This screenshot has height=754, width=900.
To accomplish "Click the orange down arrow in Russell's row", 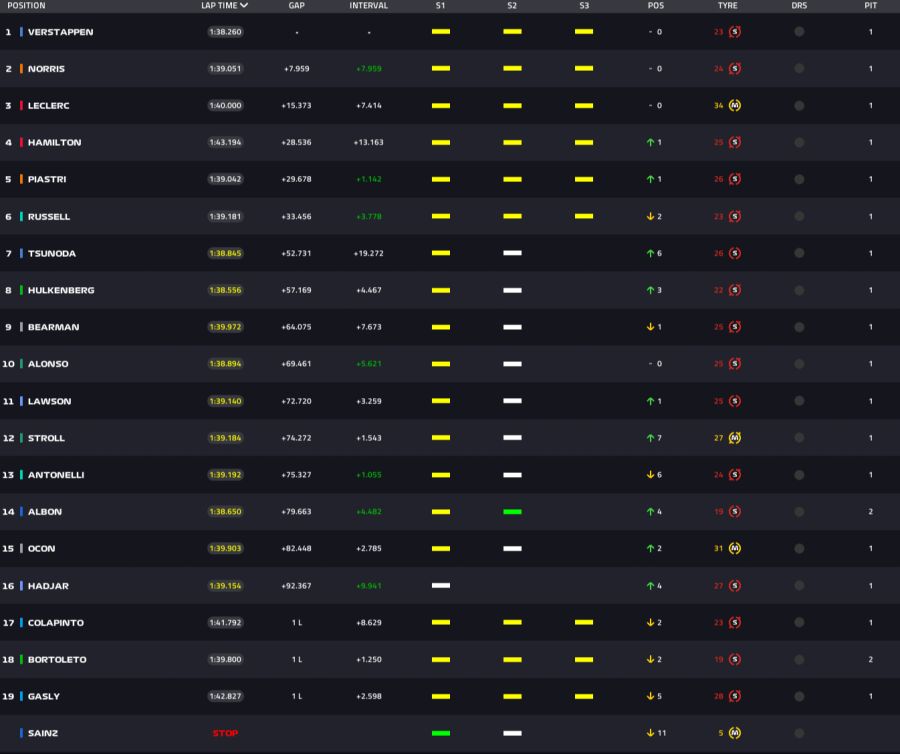I will tap(650, 217).
